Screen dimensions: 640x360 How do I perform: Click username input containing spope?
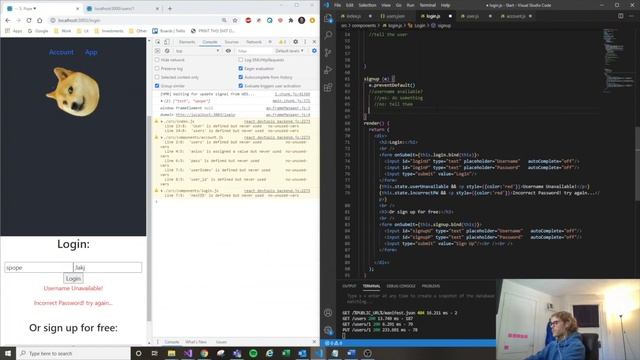pyautogui.click(x=39, y=267)
